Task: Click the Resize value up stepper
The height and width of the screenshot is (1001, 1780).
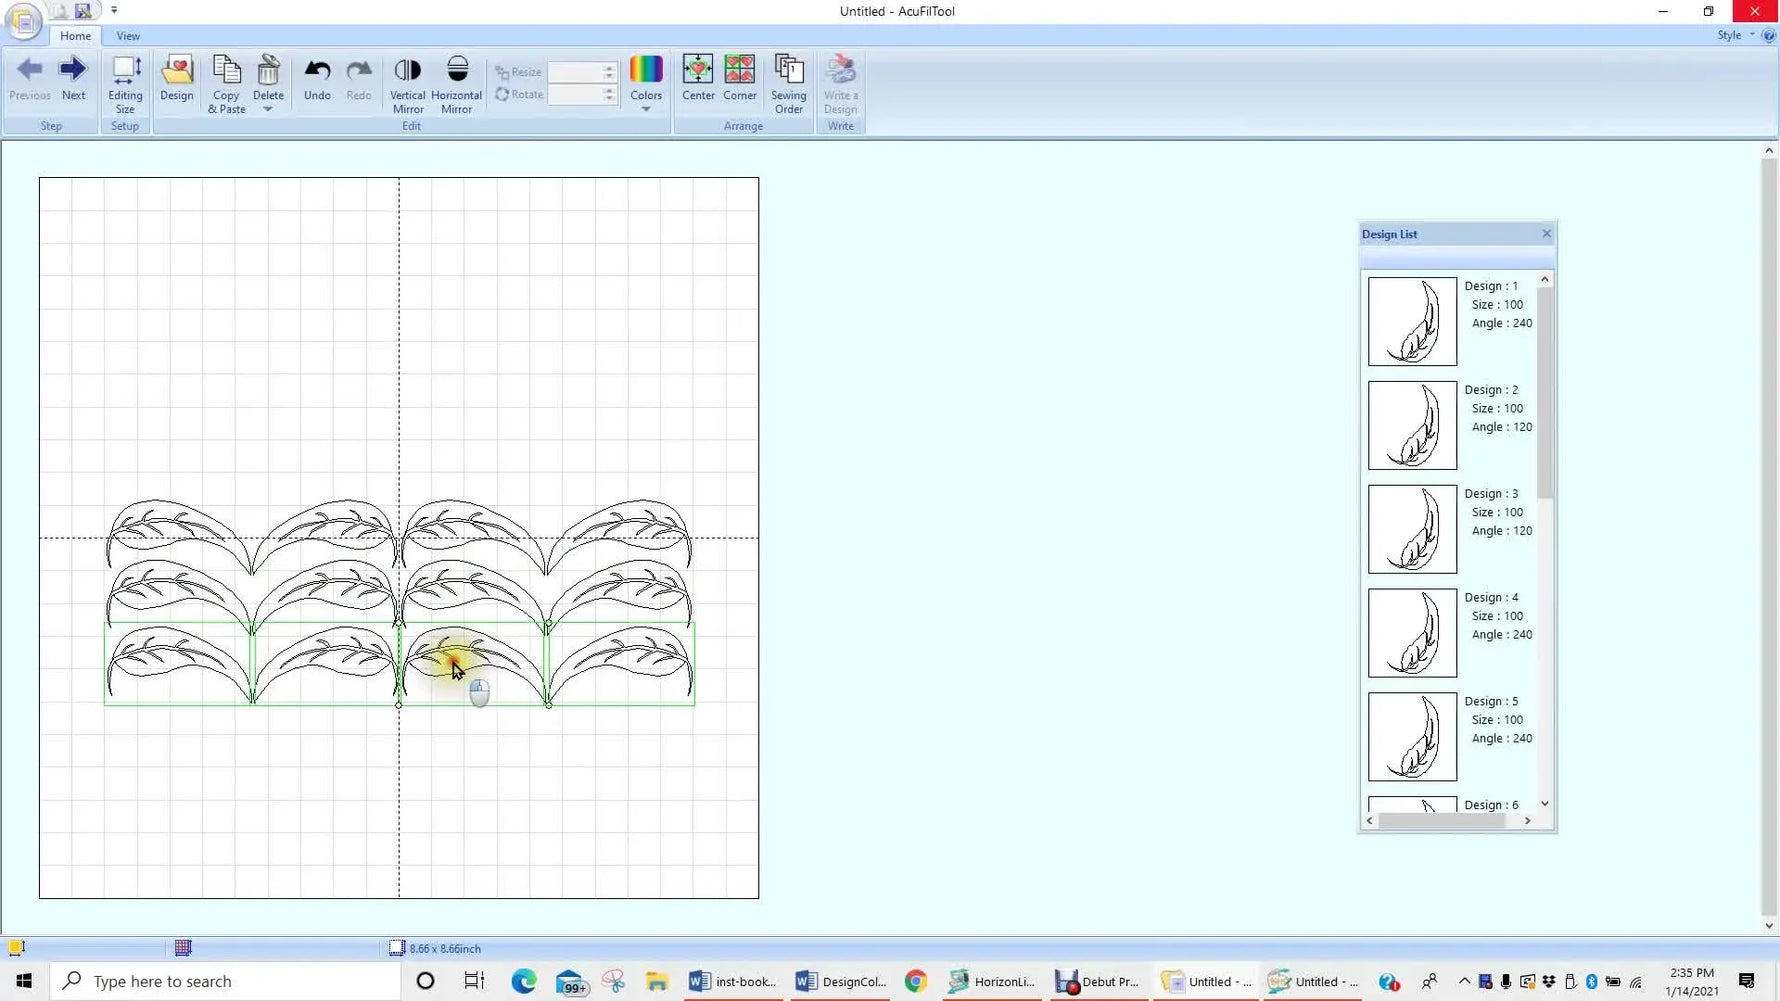Action: [x=610, y=68]
